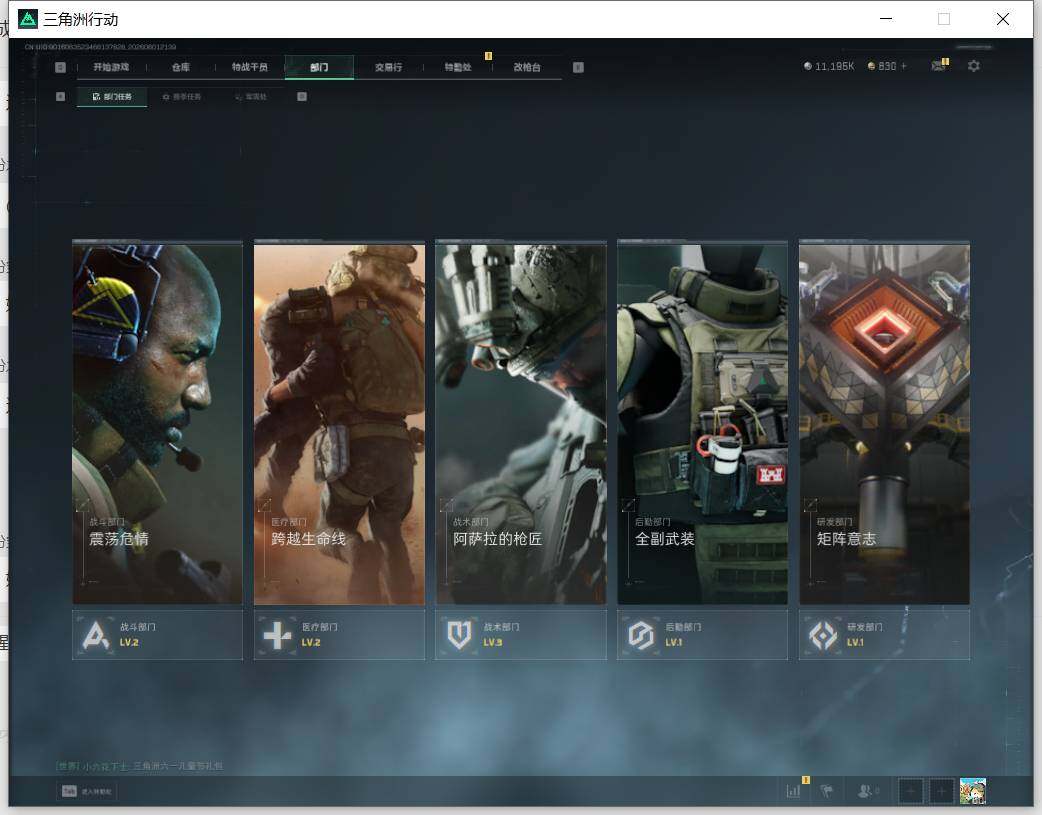This screenshot has height=815, width=1042.
Task: Click the world chat message line
Action: pos(140,766)
